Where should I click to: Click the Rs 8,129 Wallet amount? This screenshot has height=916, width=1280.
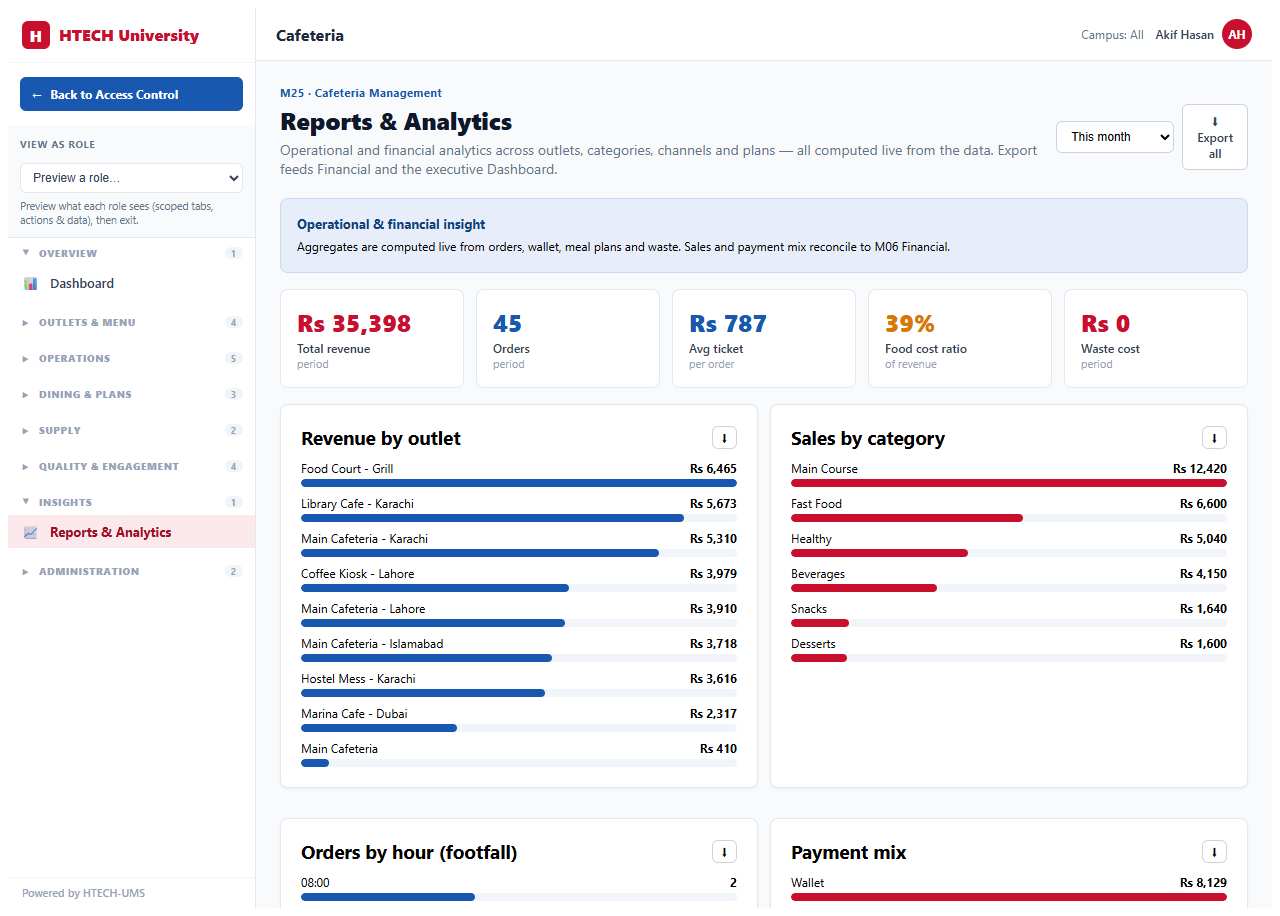[1203, 883]
